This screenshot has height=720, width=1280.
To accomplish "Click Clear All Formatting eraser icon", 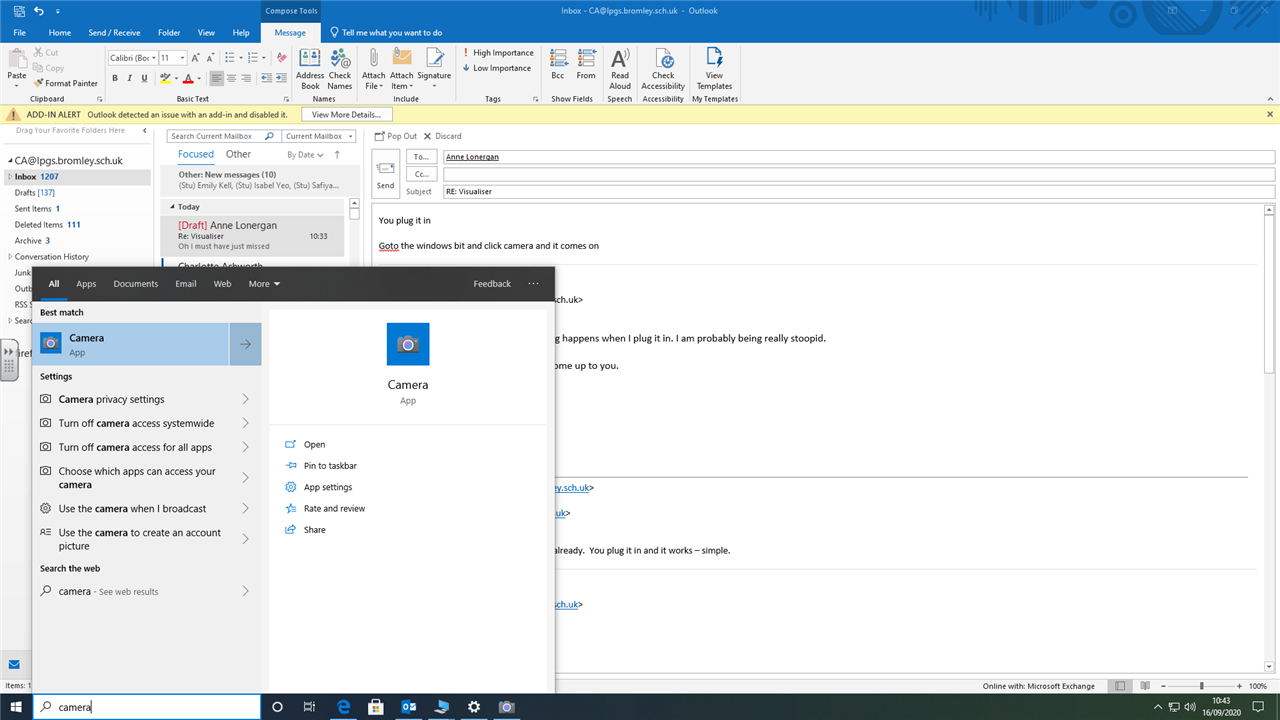I will [x=282, y=58].
